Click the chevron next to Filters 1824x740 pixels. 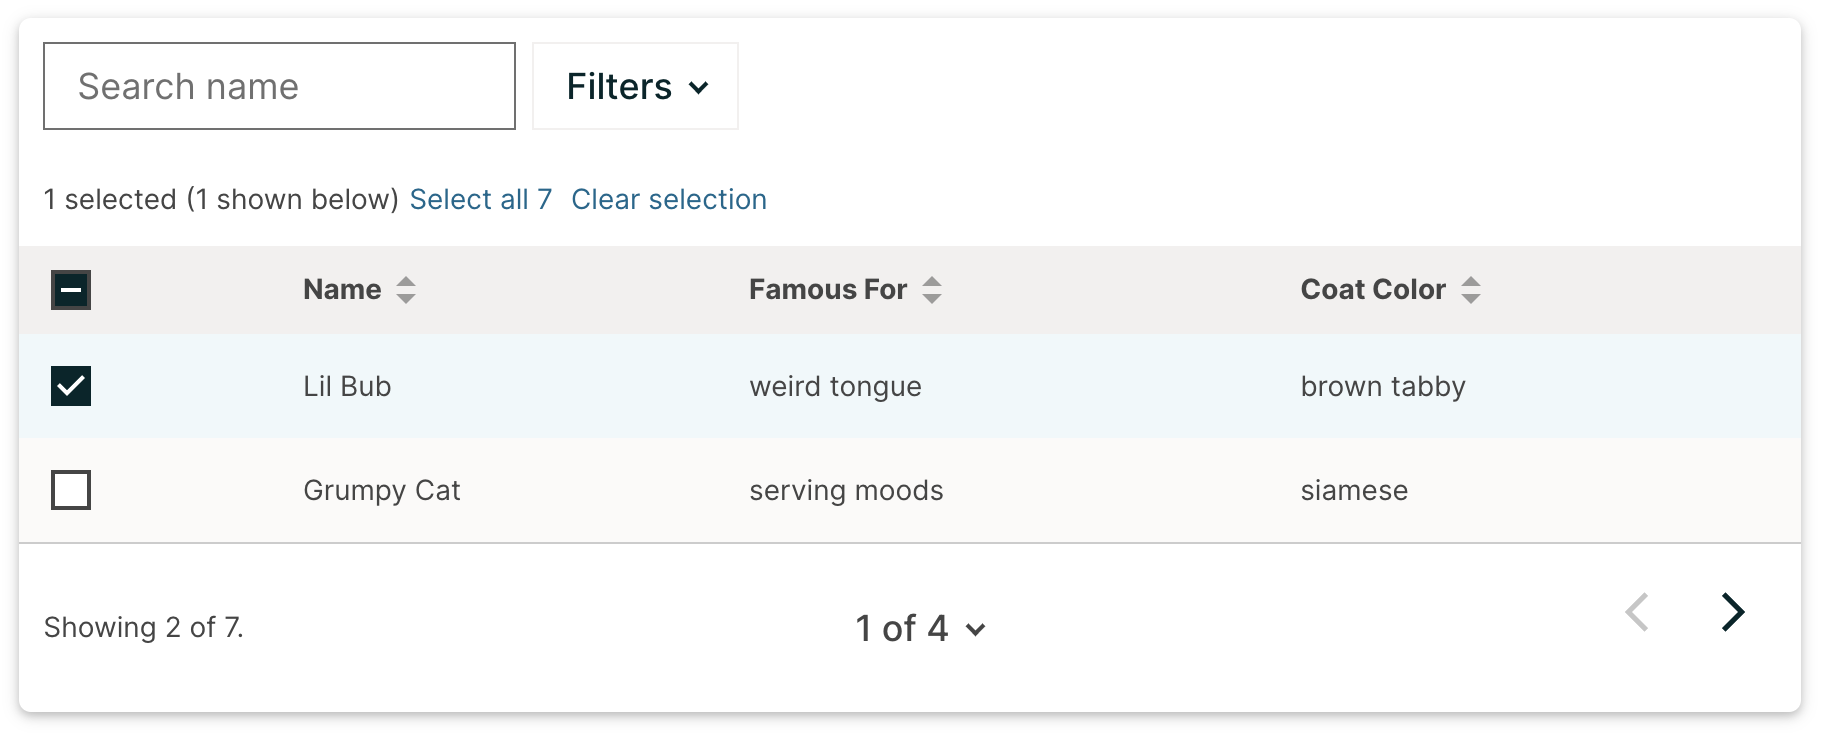point(700,87)
